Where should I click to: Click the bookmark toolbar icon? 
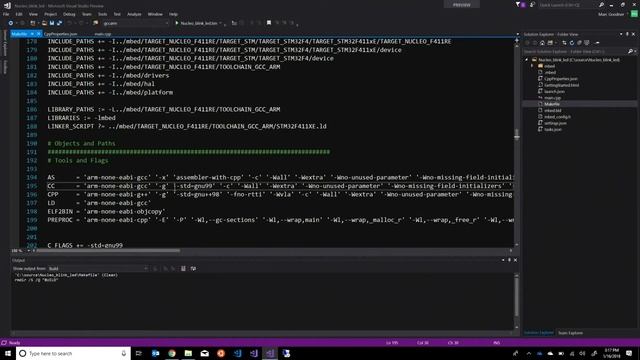point(269,23)
